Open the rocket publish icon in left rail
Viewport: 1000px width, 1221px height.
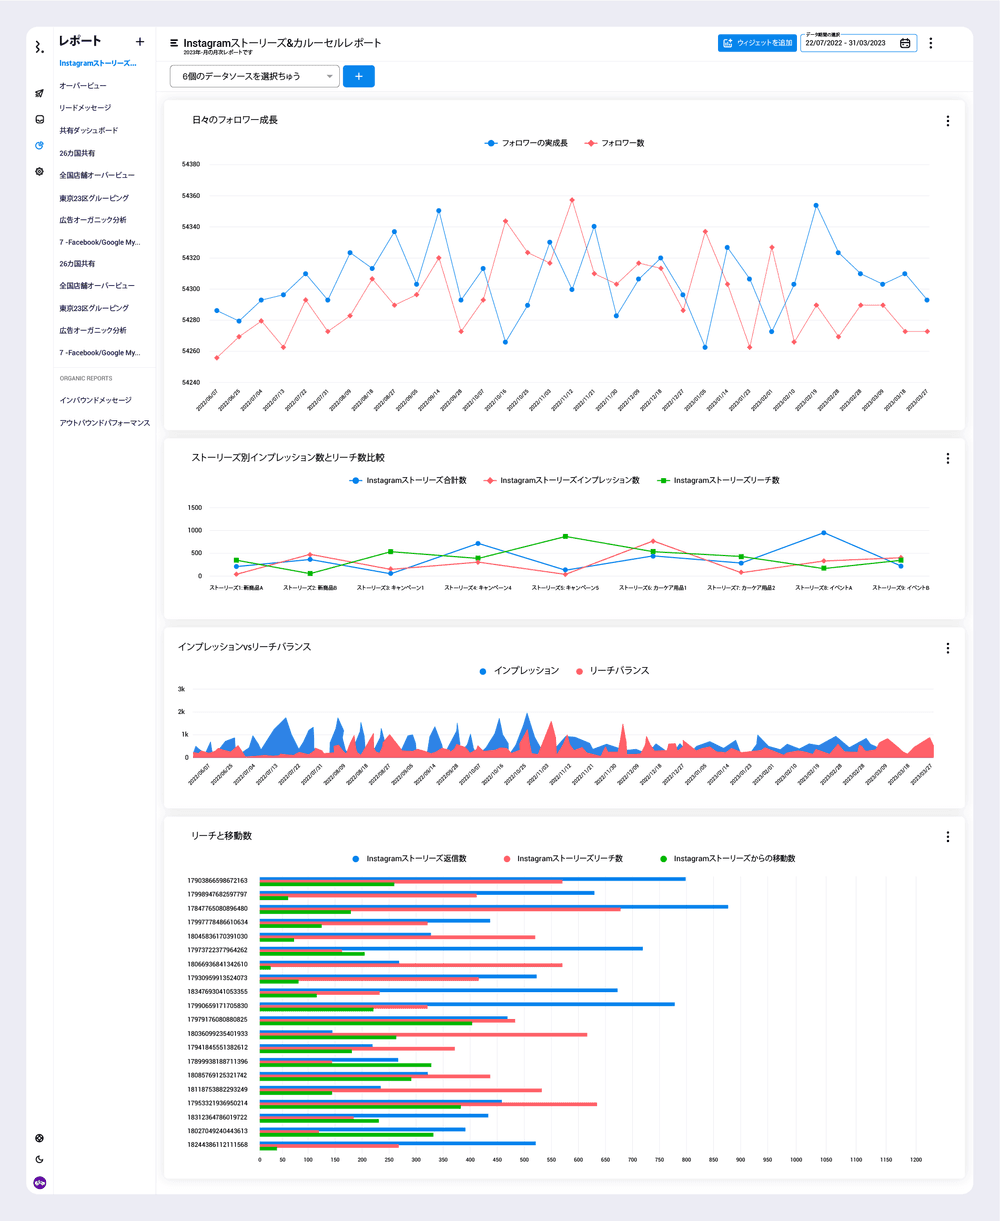(x=39, y=93)
